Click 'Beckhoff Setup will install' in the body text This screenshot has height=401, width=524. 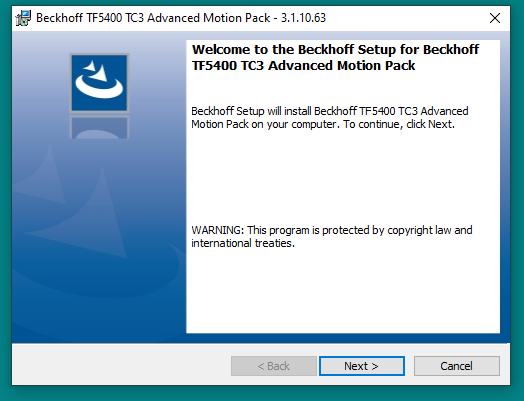point(251,111)
